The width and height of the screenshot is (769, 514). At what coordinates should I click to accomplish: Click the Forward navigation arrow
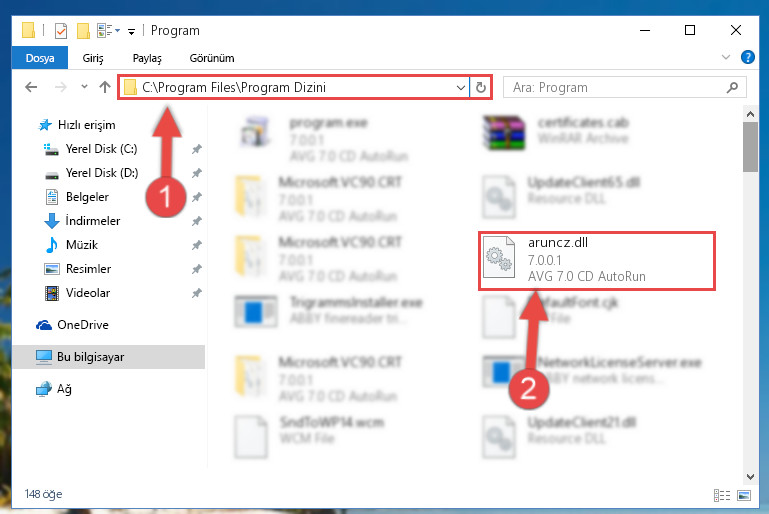coord(60,87)
